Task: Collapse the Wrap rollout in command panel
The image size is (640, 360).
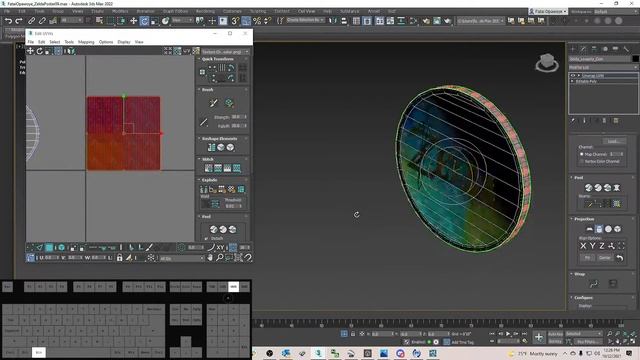Action: click(580, 274)
